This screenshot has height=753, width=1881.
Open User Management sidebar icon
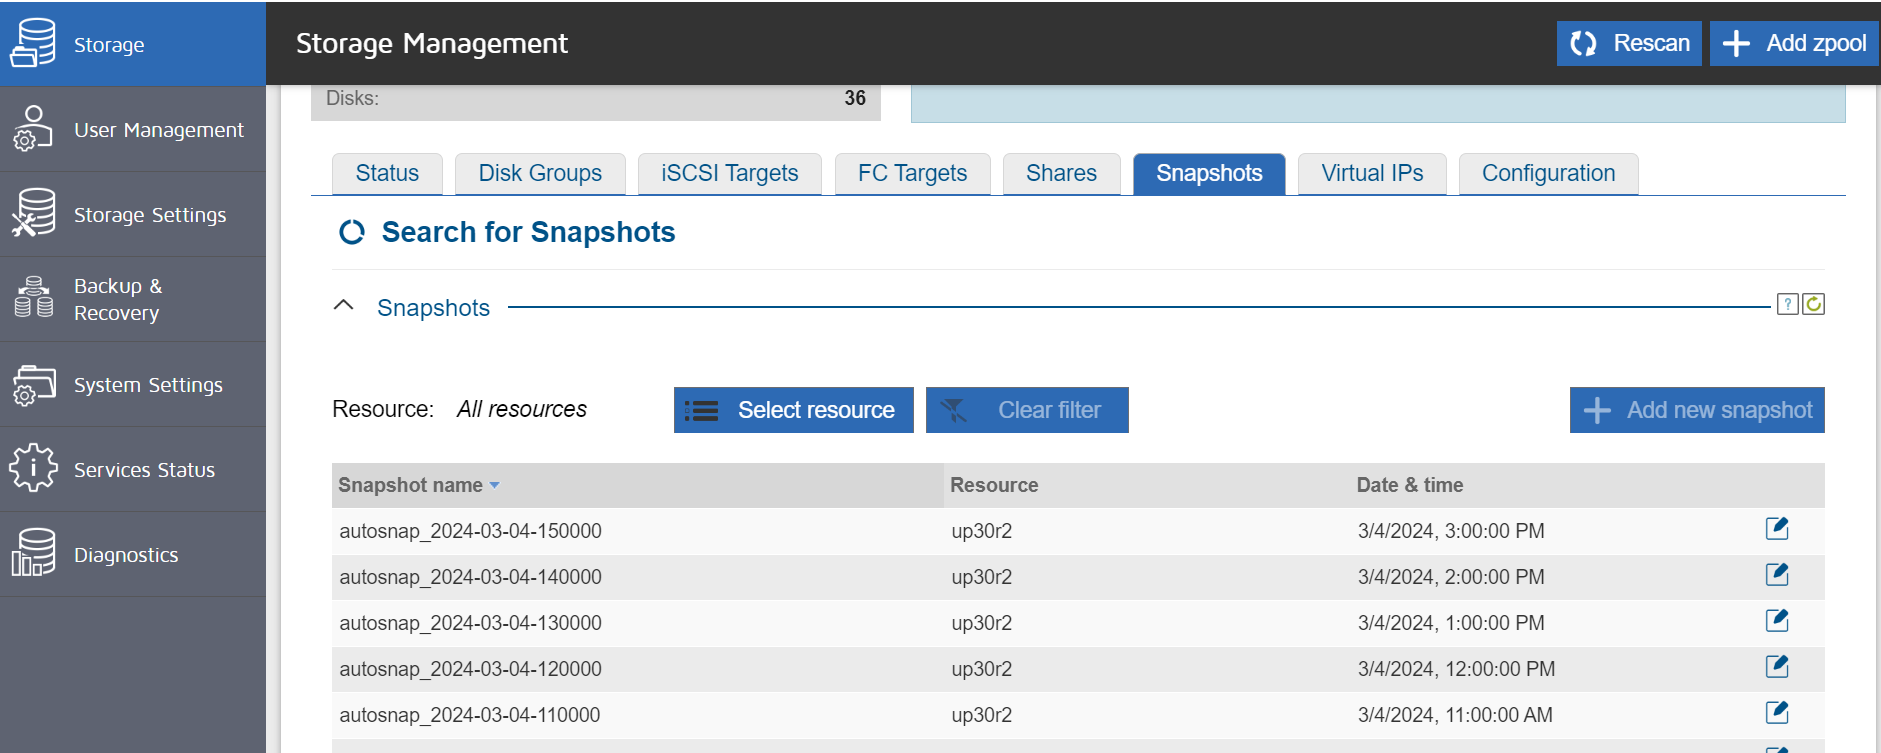coord(32,129)
